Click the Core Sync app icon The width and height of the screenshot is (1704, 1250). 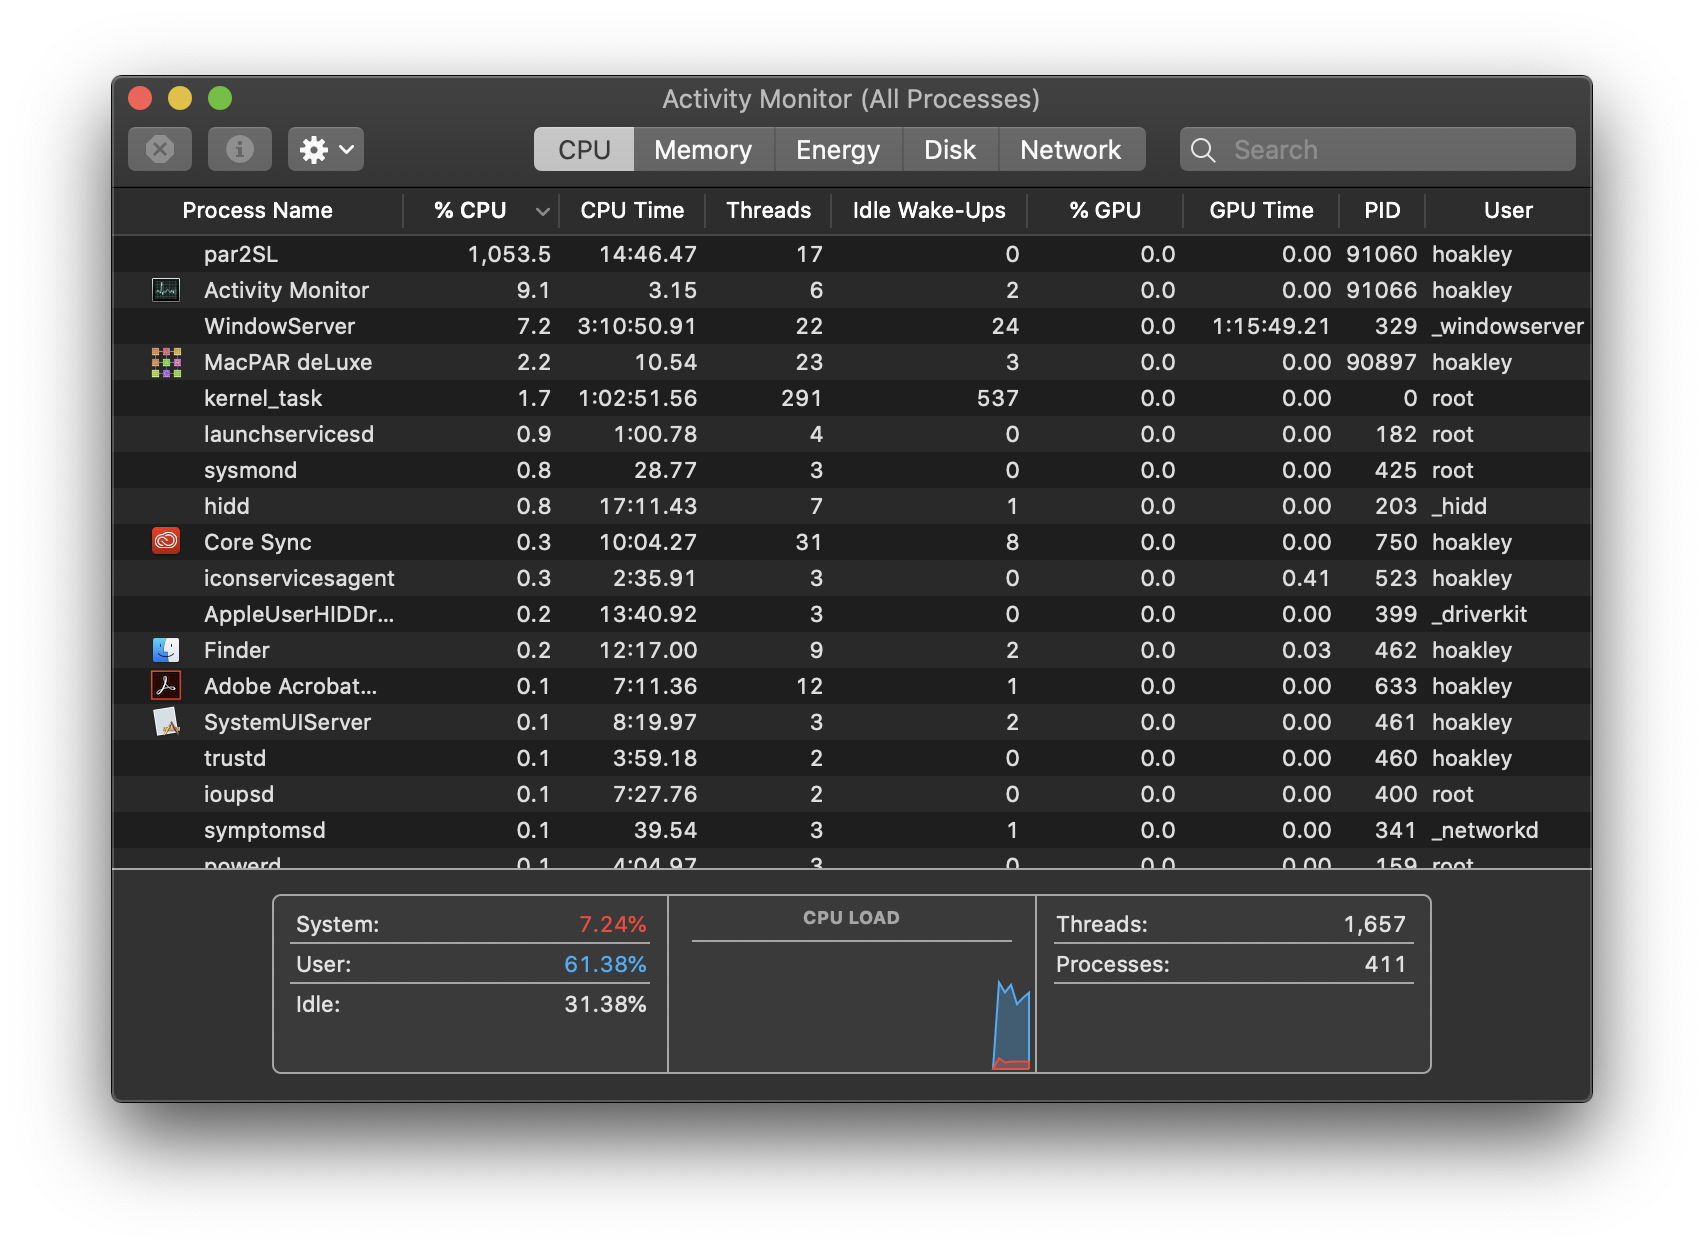pyautogui.click(x=166, y=542)
